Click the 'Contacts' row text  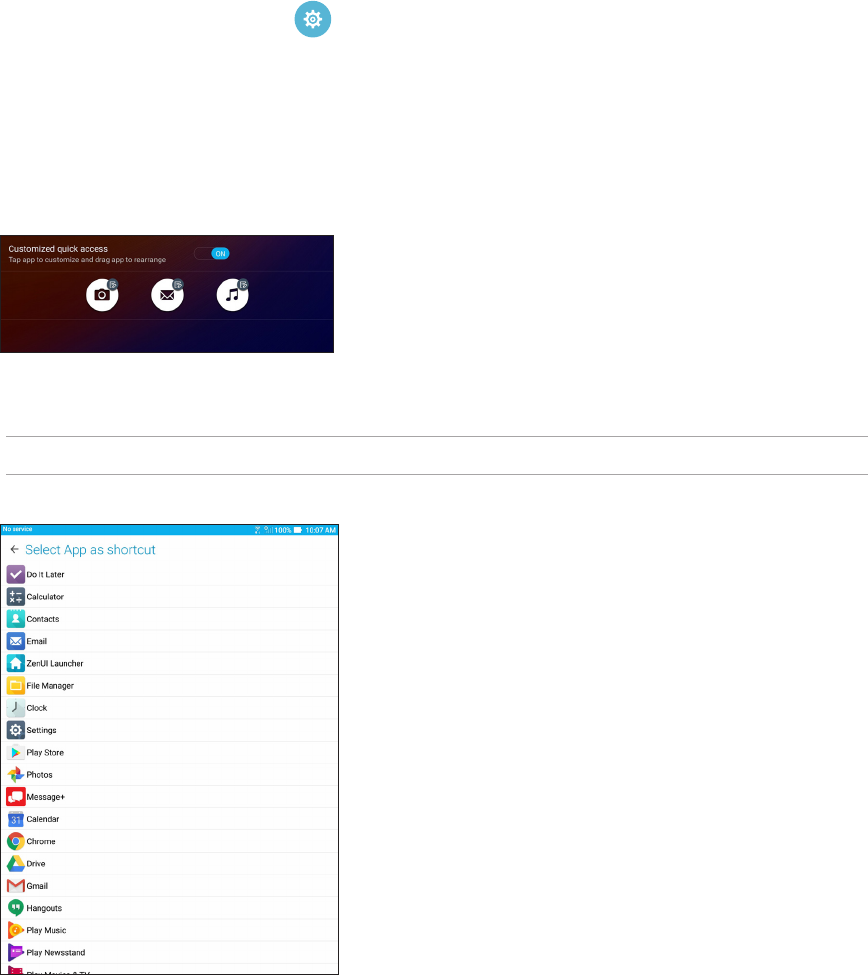pyautogui.click(x=43, y=619)
